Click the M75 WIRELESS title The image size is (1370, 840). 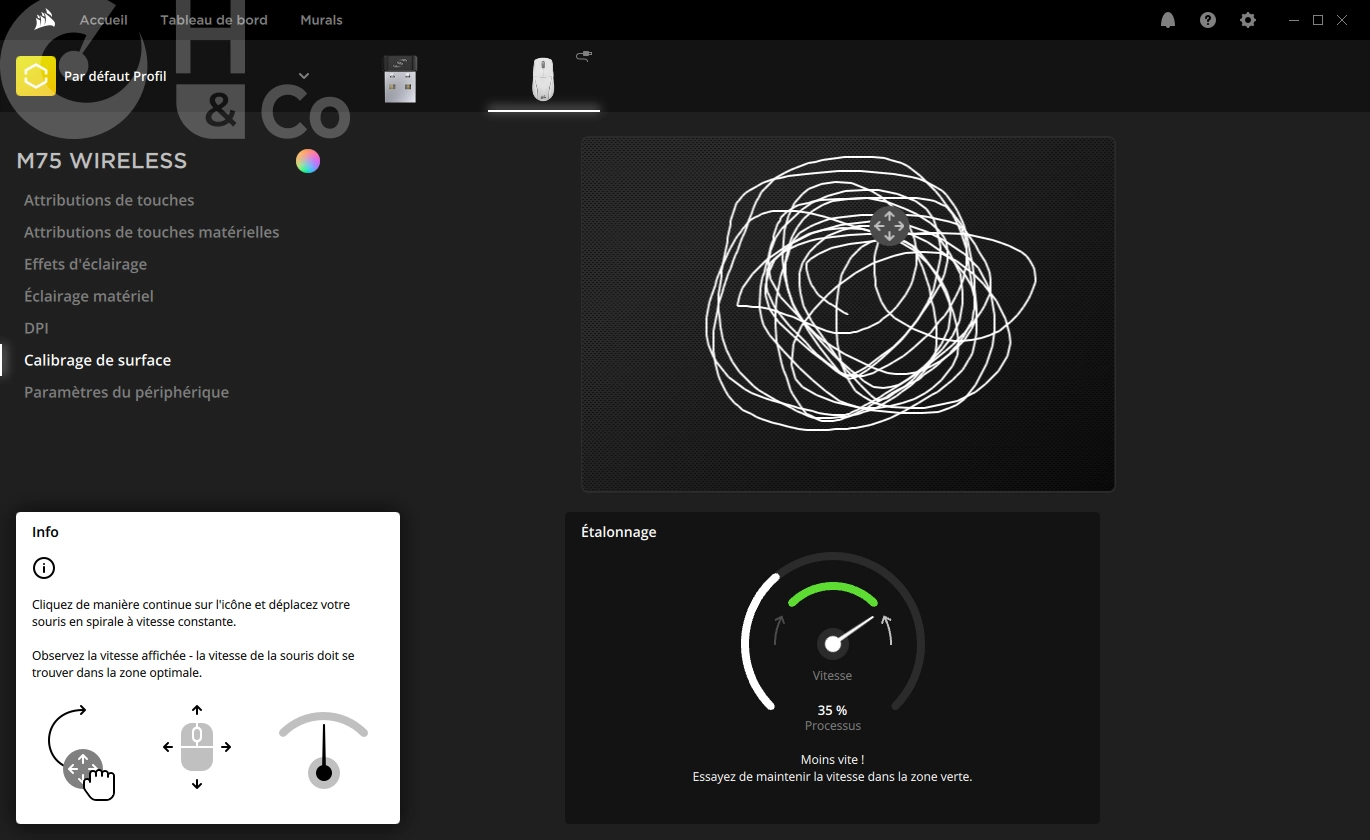[x=102, y=161]
